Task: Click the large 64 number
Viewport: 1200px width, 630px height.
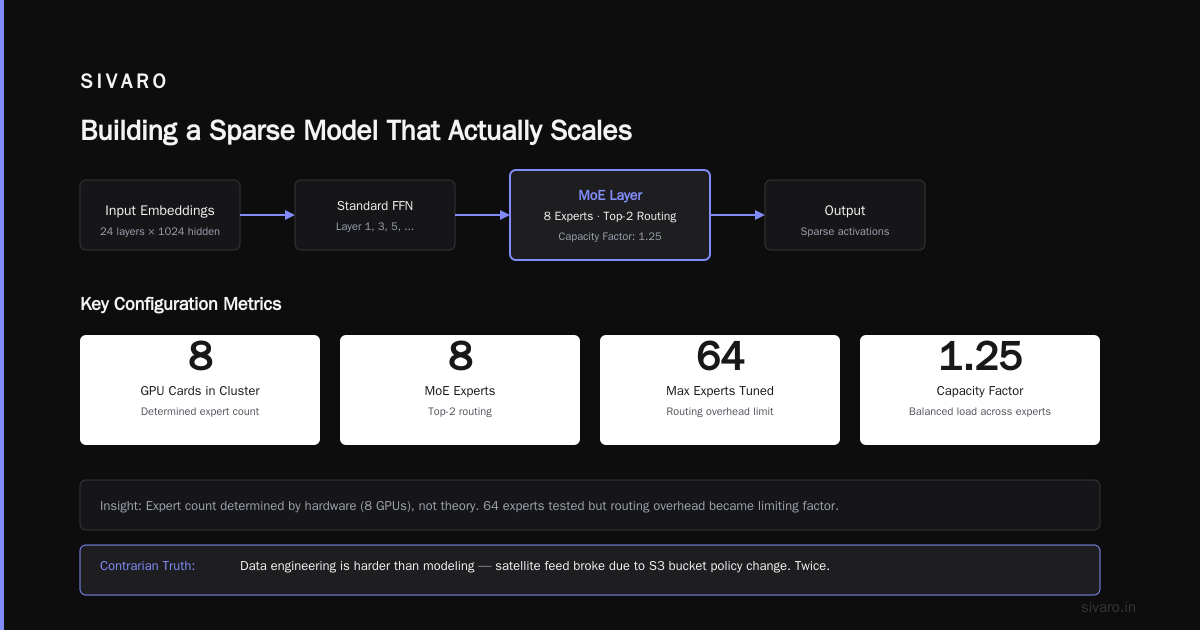Action: point(720,356)
